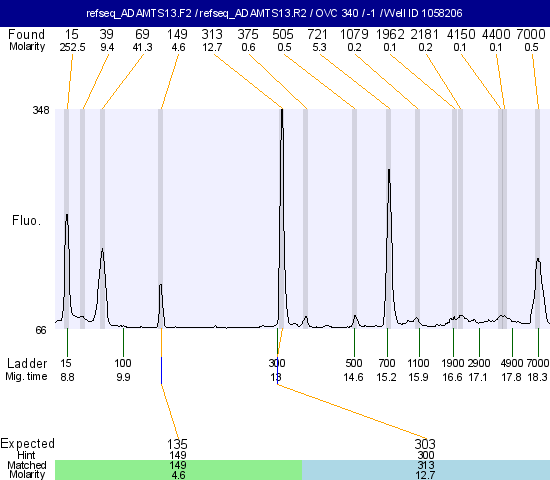The image size is (550, 480).
Task: Click the small peak at 149
Action: 161,305
